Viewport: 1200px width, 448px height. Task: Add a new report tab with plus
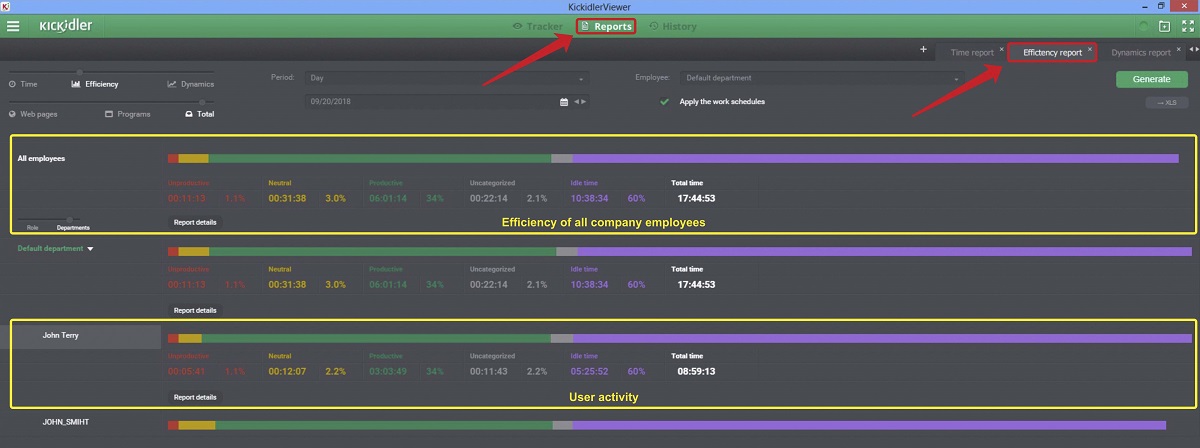[923, 49]
